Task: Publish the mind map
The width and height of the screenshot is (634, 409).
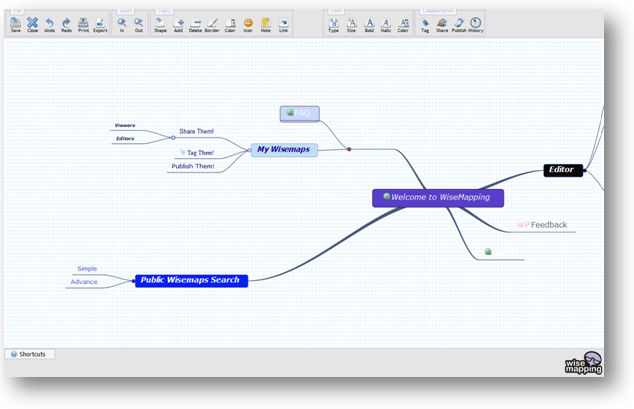Action: (x=459, y=25)
